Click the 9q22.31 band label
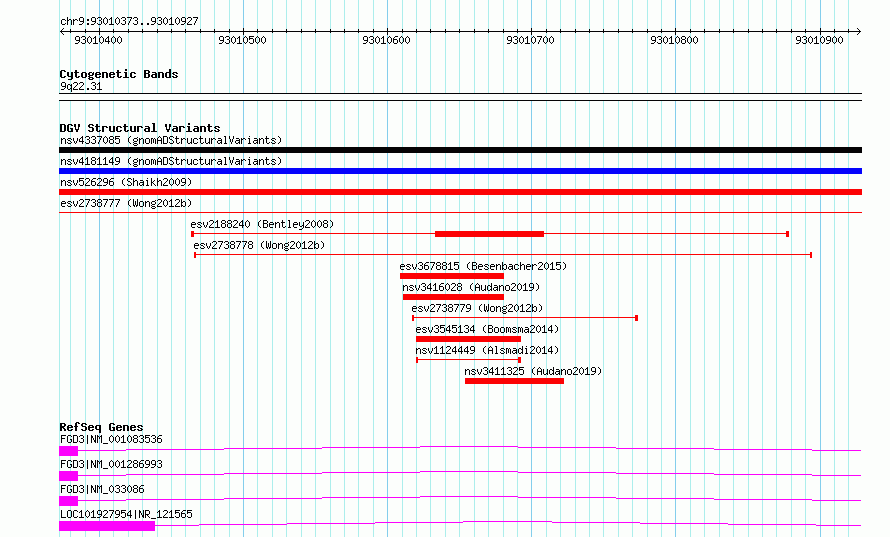This screenshot has width=890, height=537. [81, 86]
